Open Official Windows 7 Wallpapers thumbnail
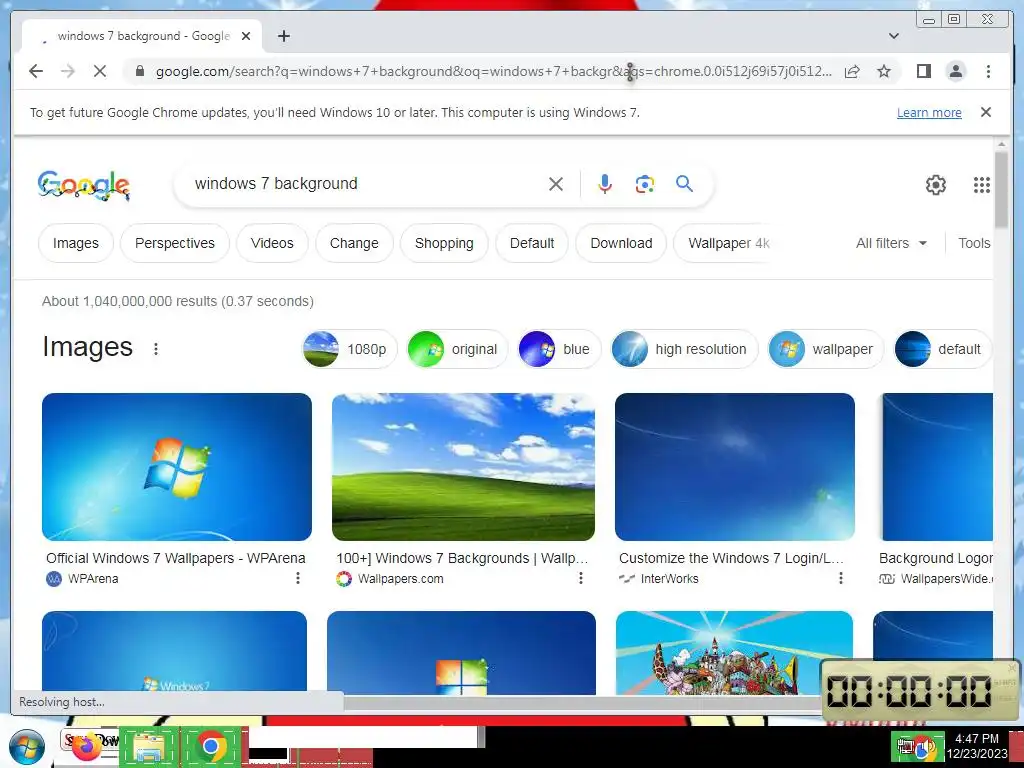The height and width of the screenshot is (768, 1024). point(177,467)
